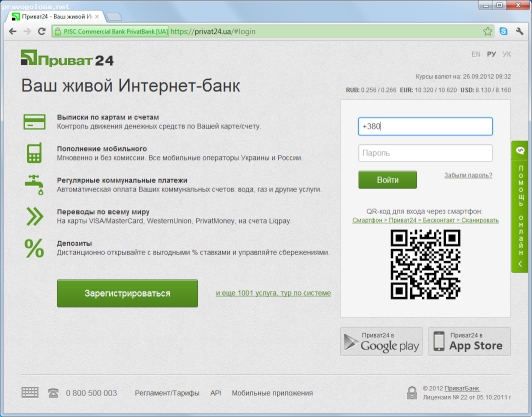Open the API footer link
Viewport: 532px width, 417px height.
coord(215,393)
